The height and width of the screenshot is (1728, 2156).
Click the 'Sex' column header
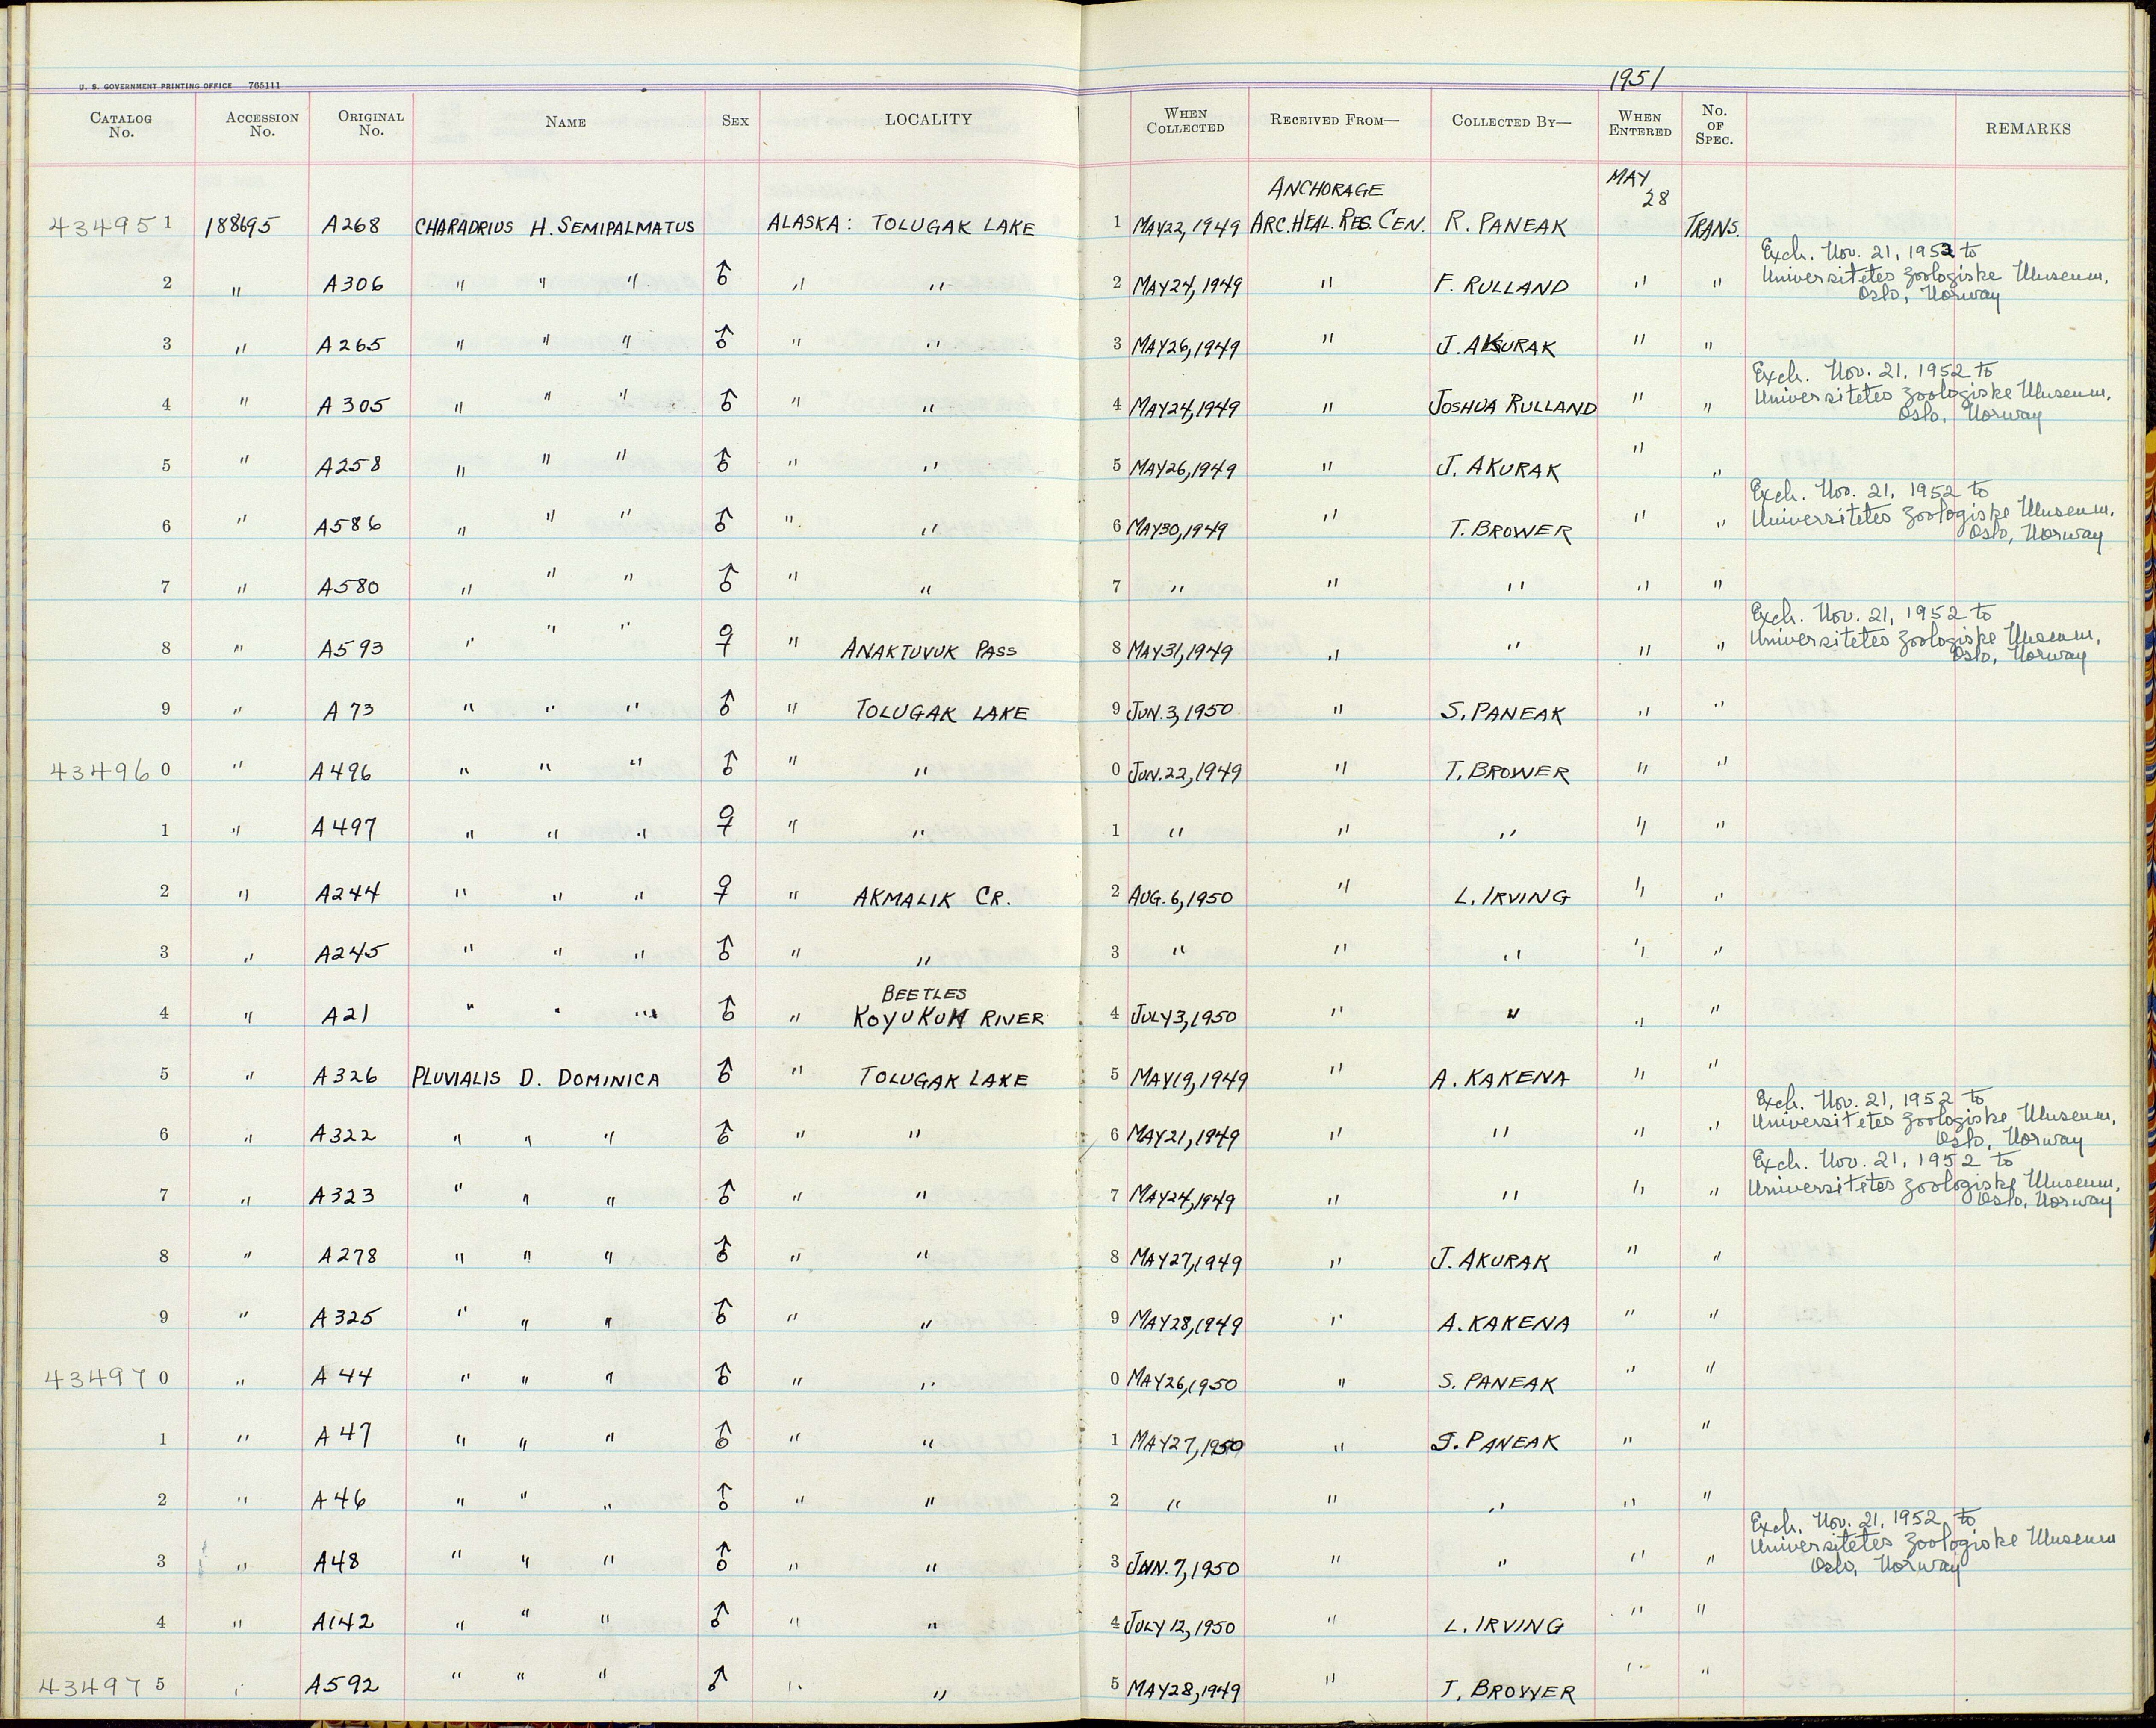(x=735, y=121)
